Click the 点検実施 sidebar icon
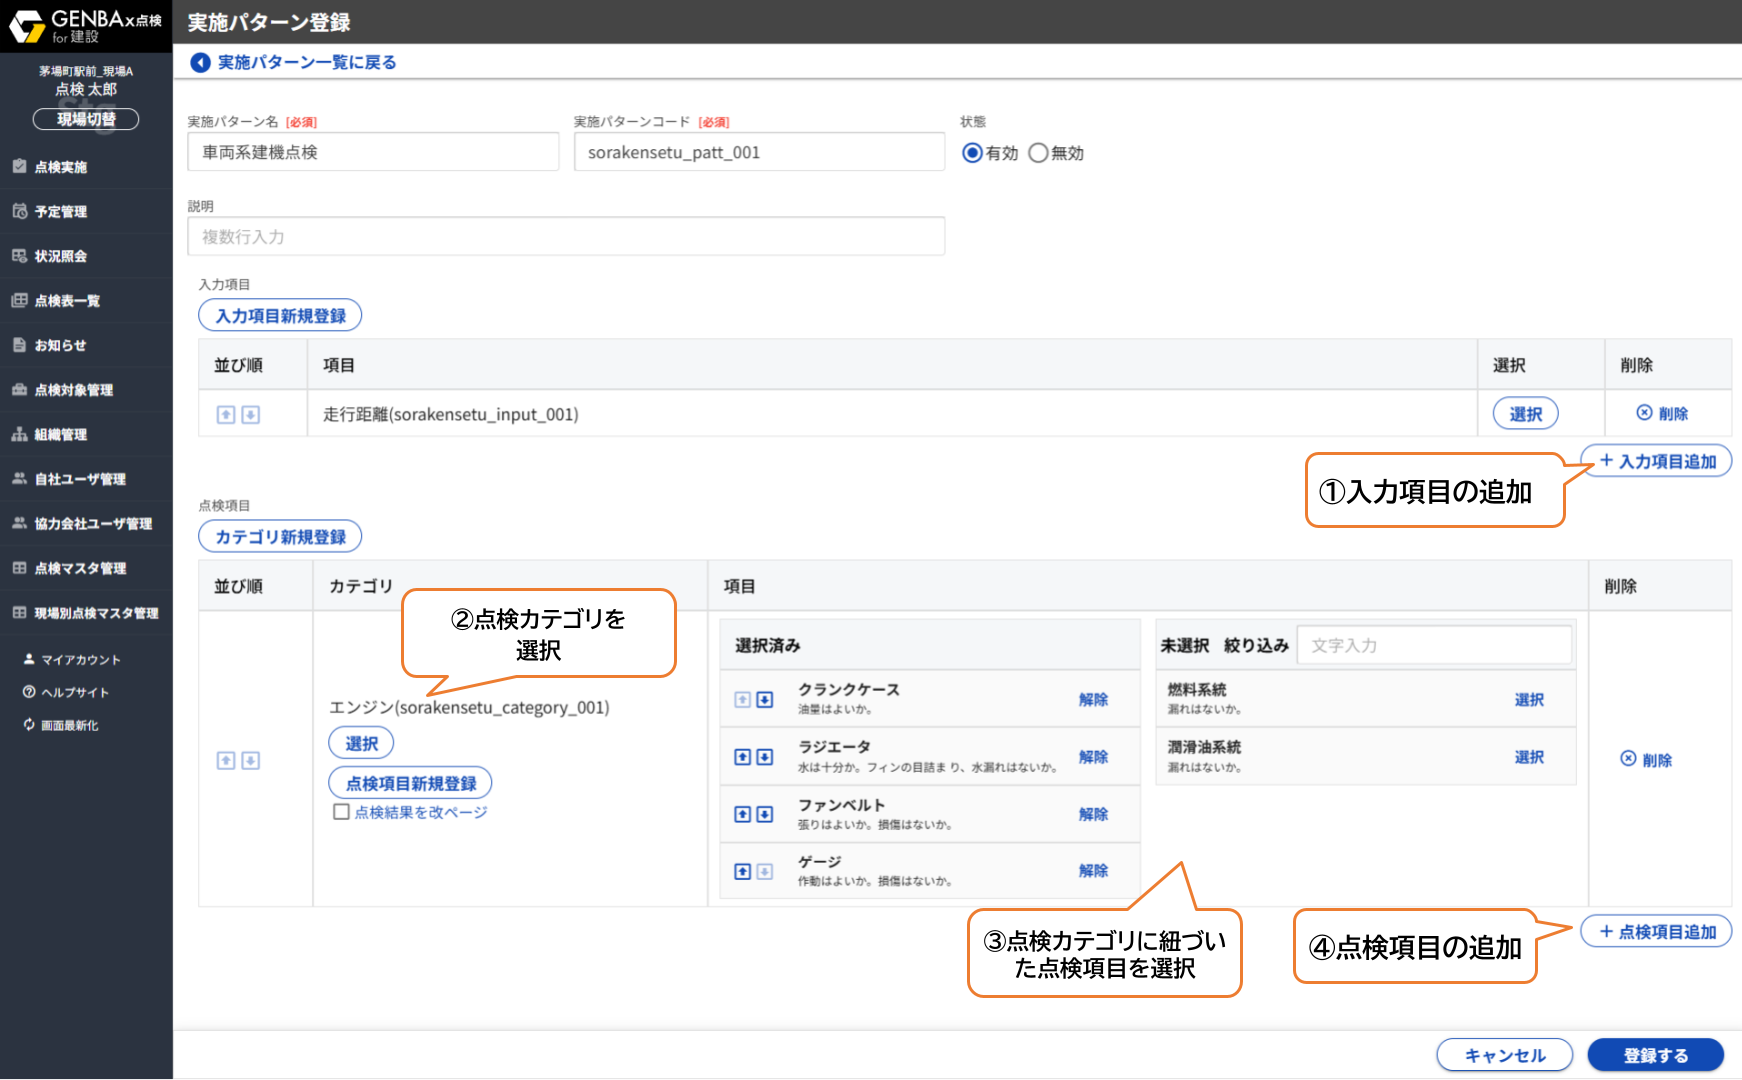Screen dimensions: 1742x1080 pyautogui.click(x=19, y=167)
